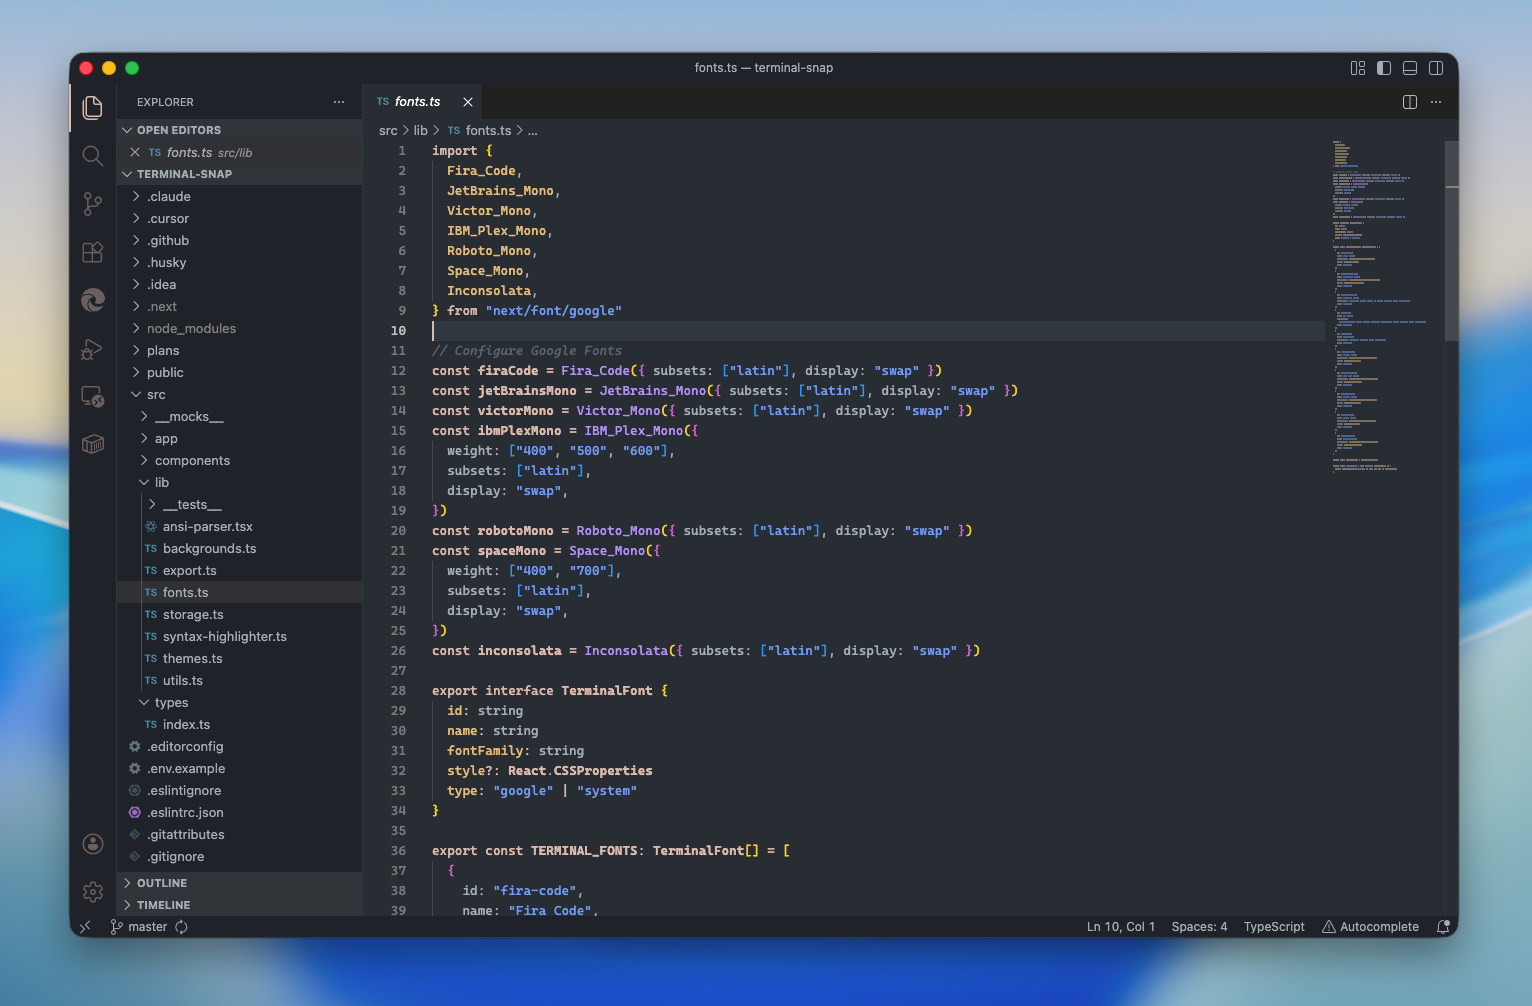
Task: Open utils.ts file
Action: pyautogui.click(x=239, y=681)
